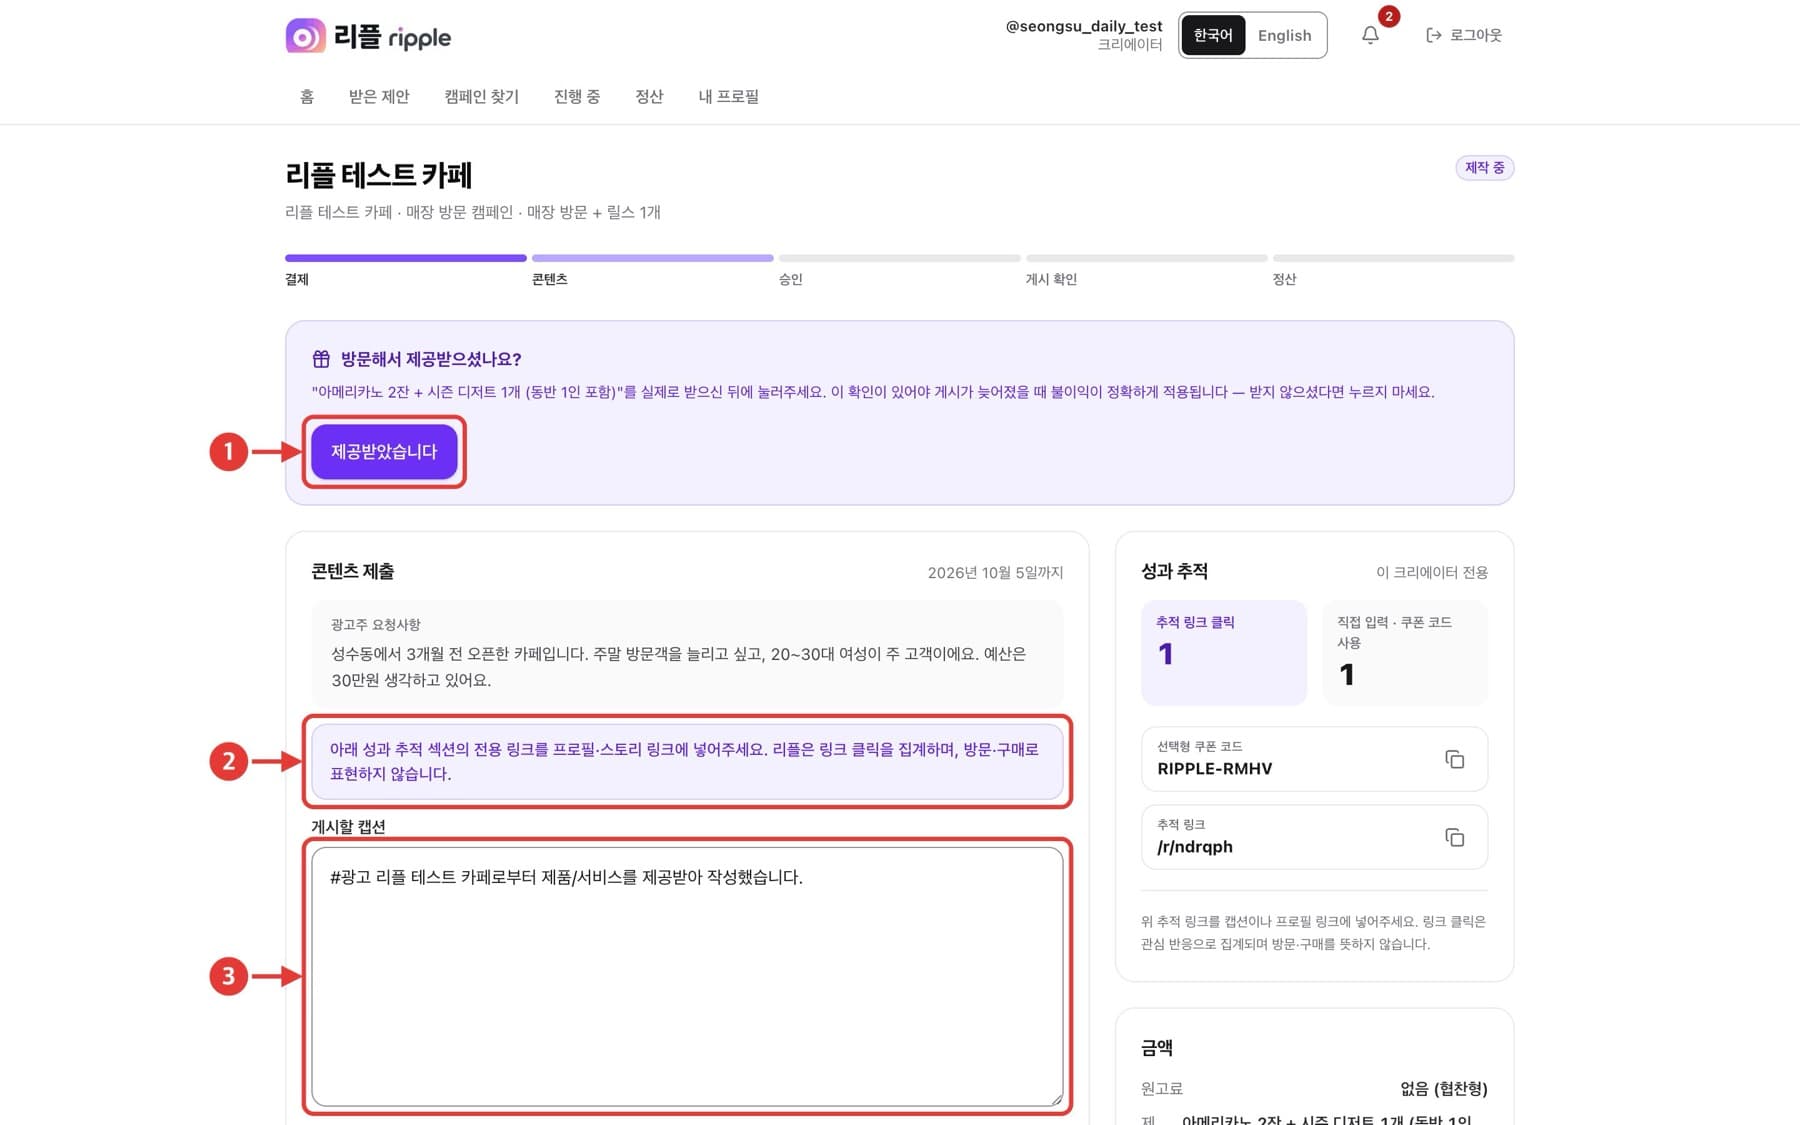This screenshot has width=1800, height=1125.
Task: Click the @seongsu_daily_test username
Action: pos(1084,26)
